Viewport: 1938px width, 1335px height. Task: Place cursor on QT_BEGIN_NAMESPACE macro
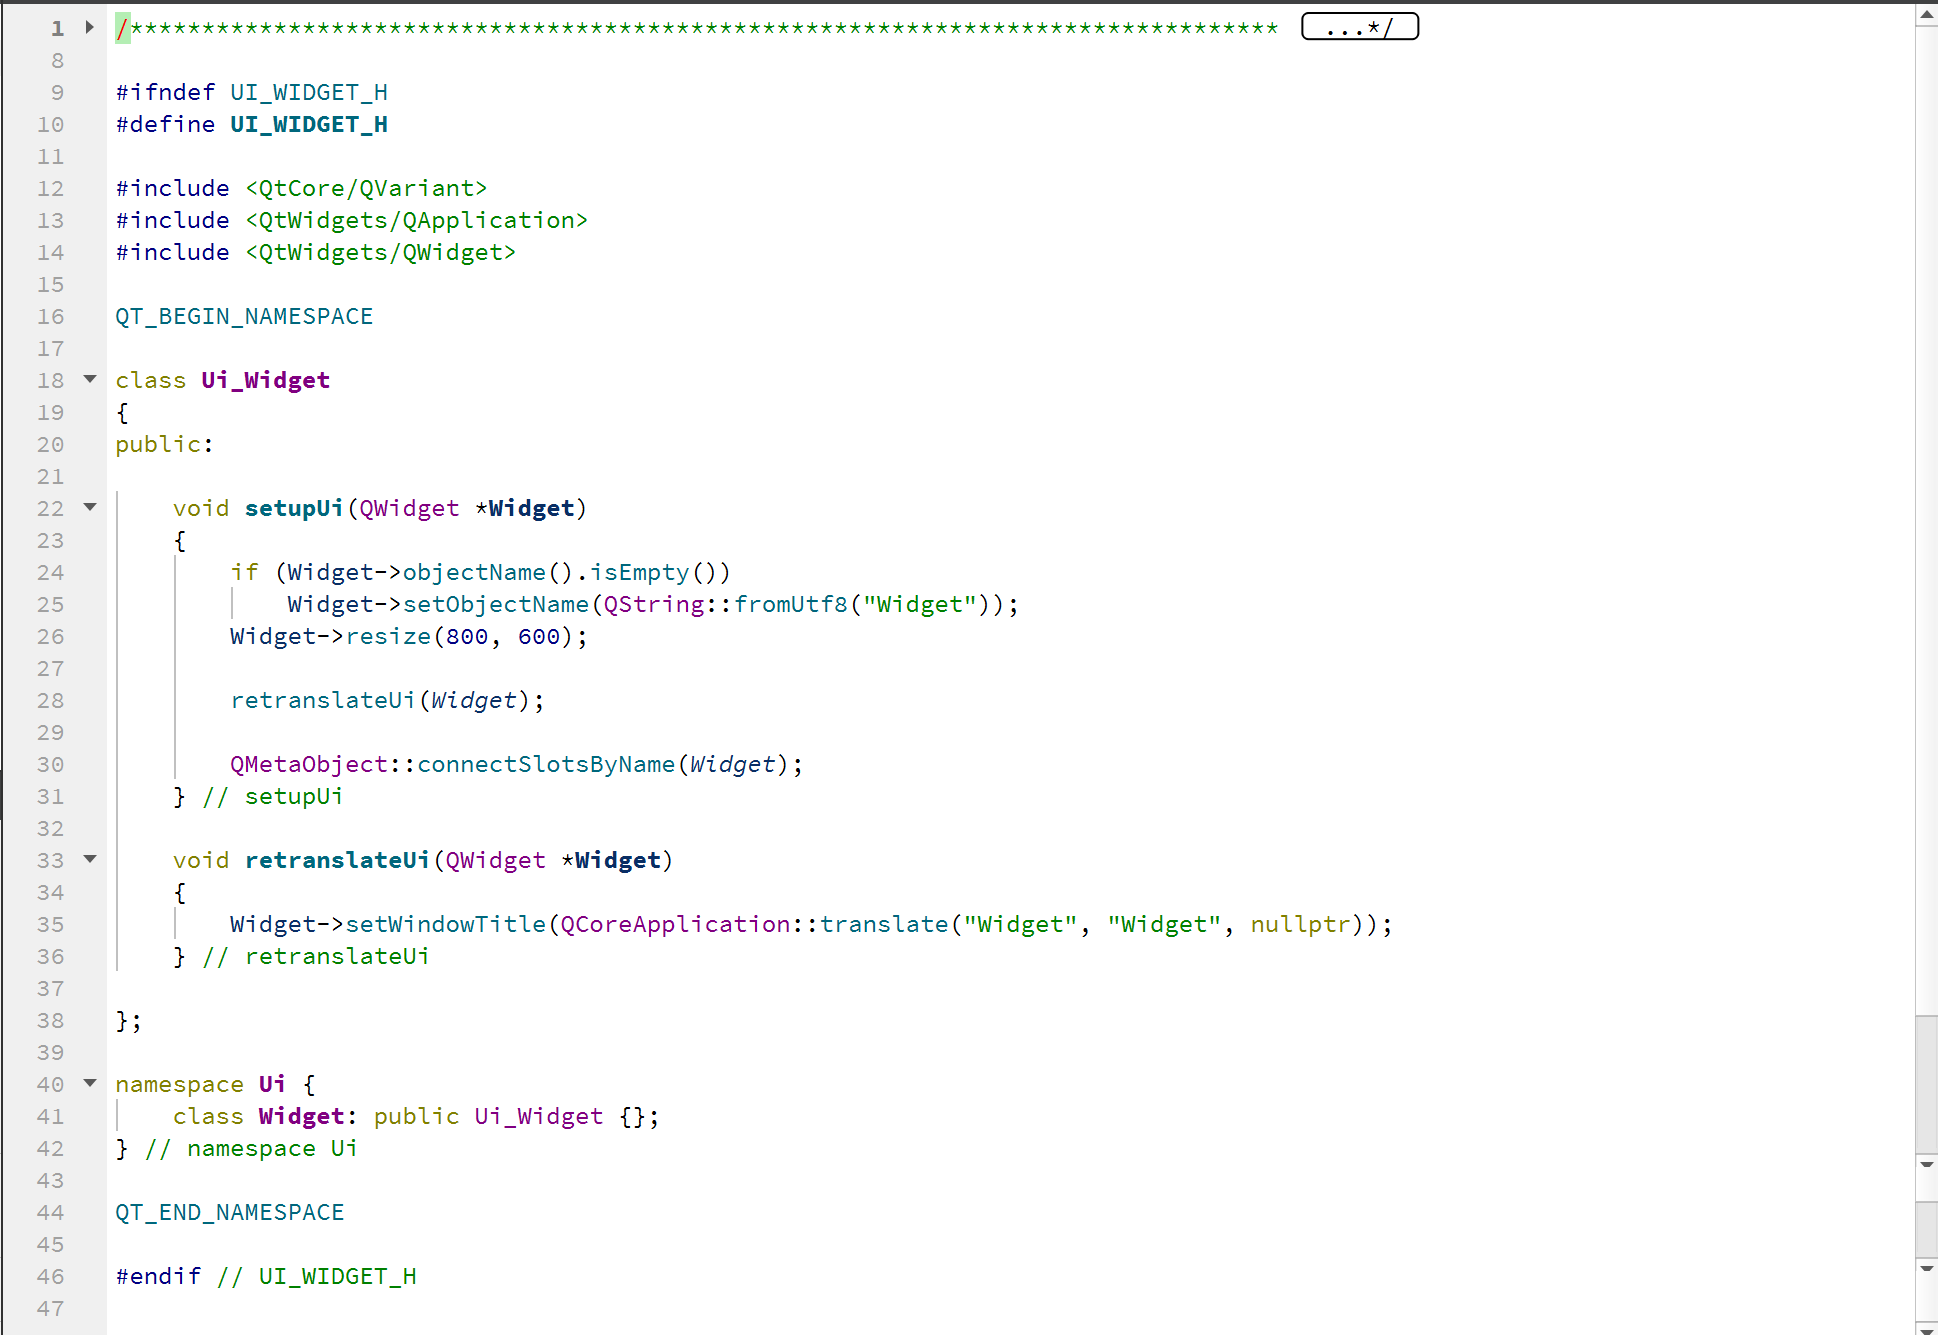click(244, 317)
